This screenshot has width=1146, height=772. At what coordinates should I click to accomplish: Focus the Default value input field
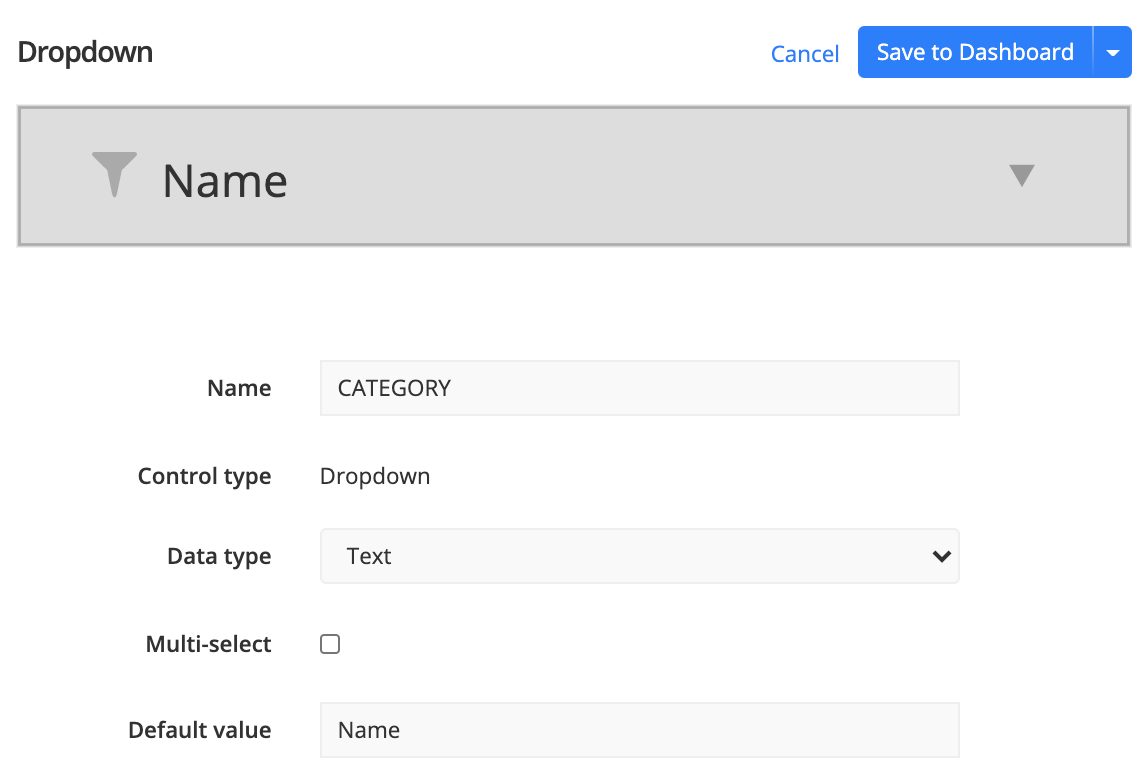coord(640,730)
